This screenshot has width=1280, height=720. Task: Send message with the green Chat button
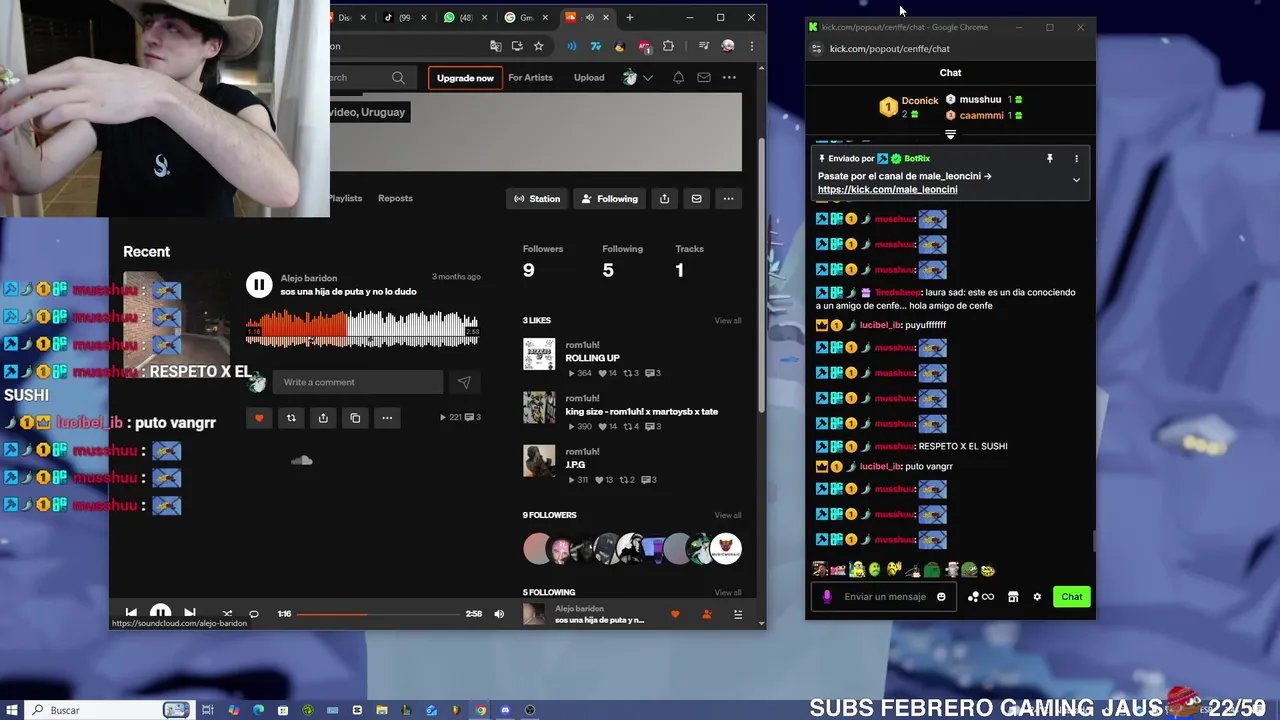tap(1072, 597)
